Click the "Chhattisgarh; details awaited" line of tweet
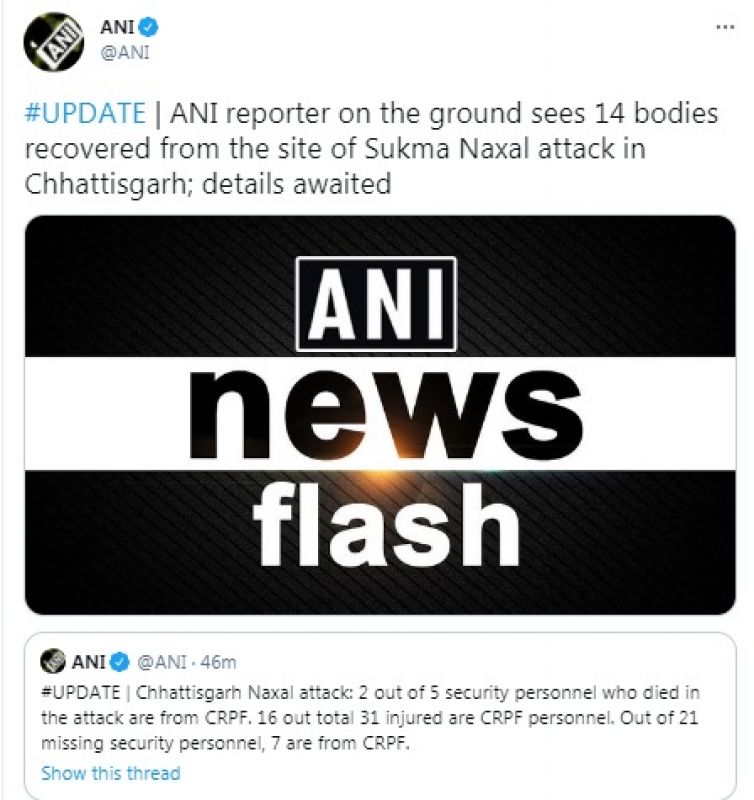This screenshot has width=754, height=800. [x=207, y=185]
